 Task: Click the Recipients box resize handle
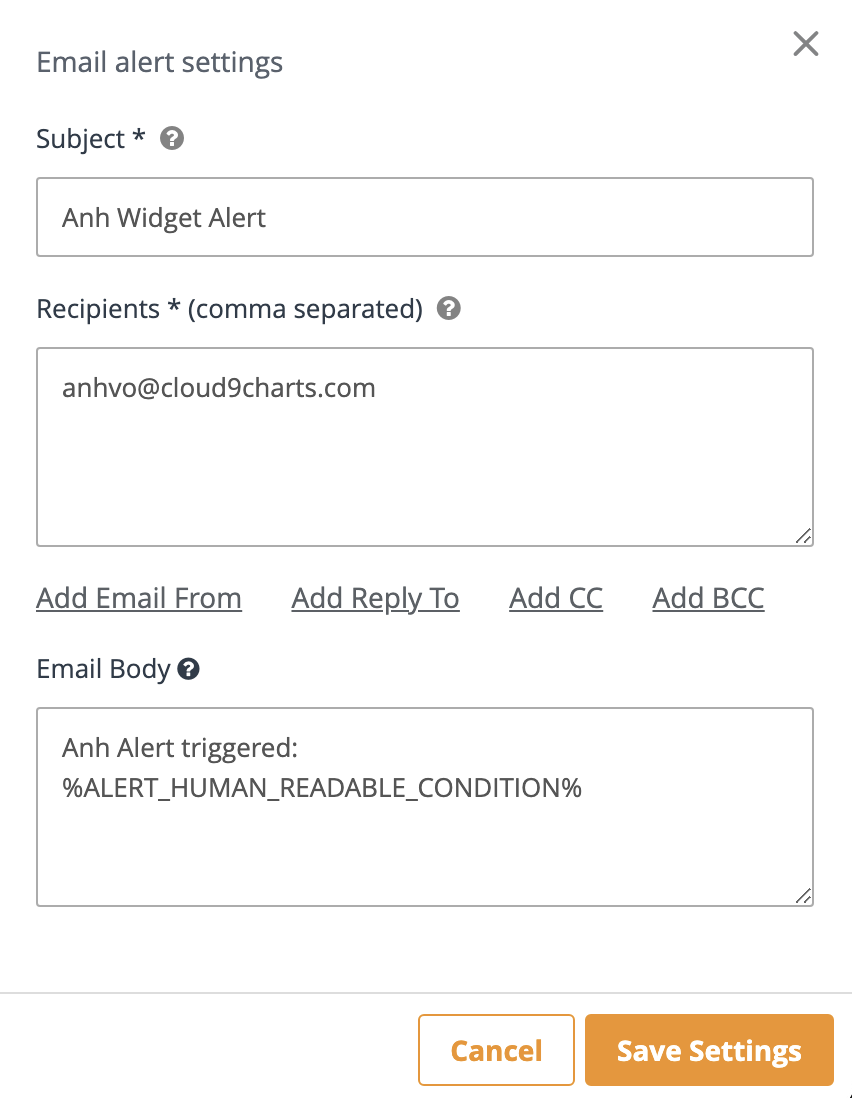[x=803, y=536]
